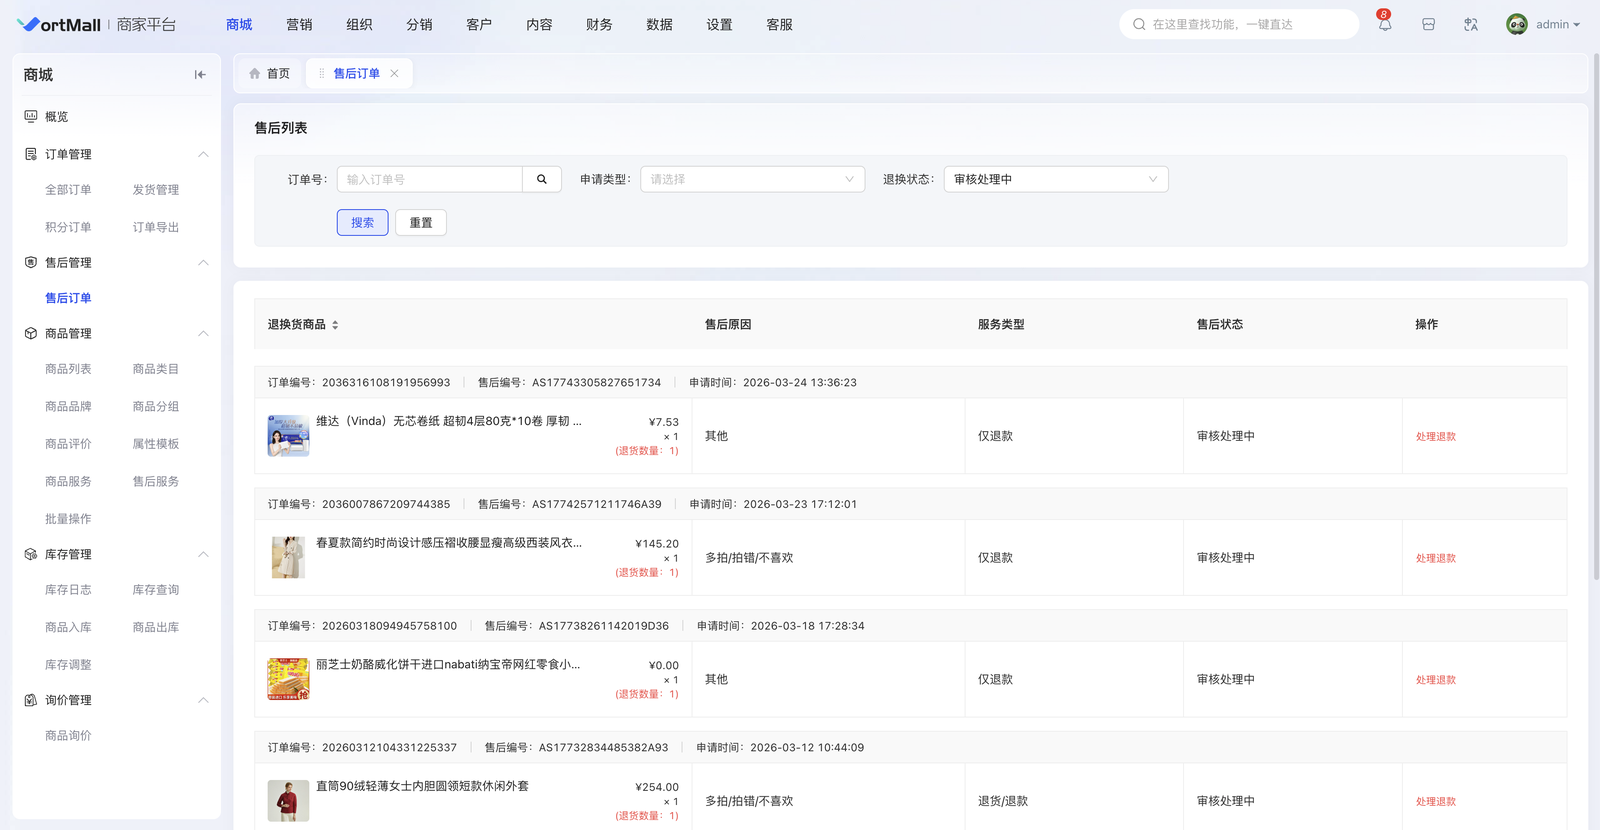The image size is (1600, 830).
Task: Open the 申请类型 dropdown
Action: (752, 180)
